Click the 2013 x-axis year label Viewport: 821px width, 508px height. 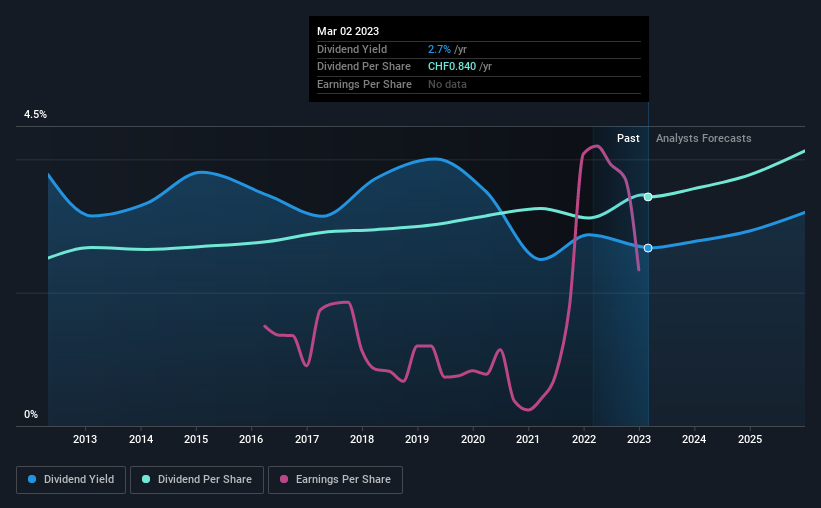click(85, 439)
